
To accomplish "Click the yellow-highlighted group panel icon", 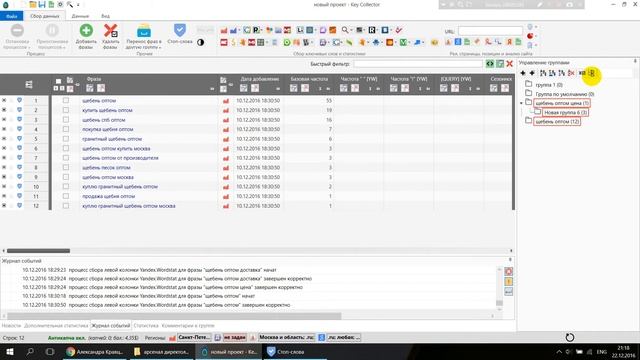I will (x=592, y=73).
